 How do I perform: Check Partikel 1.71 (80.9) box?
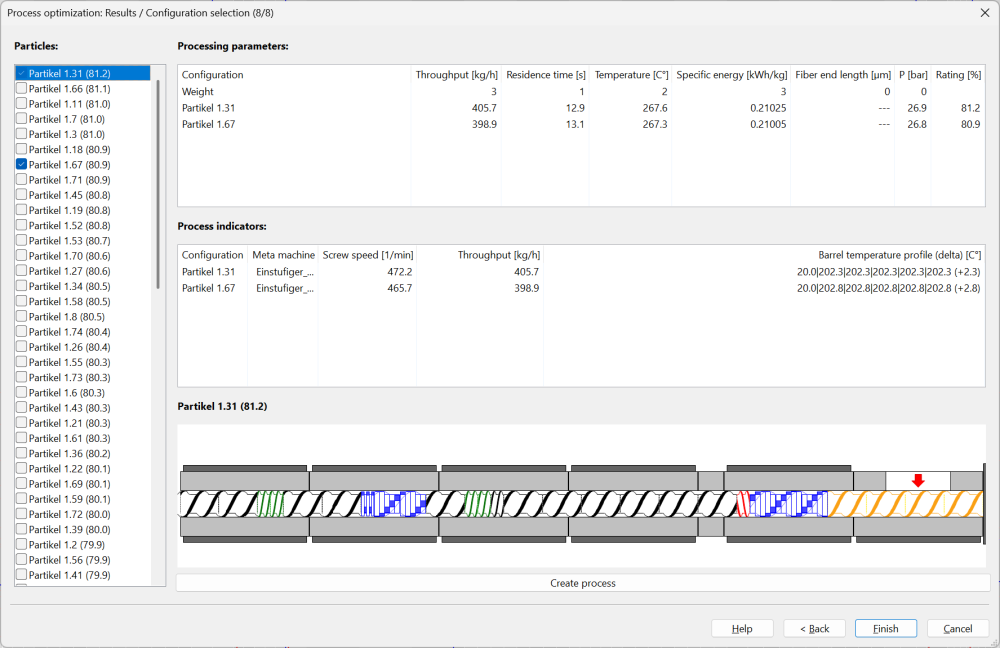[x=22, y=179]
